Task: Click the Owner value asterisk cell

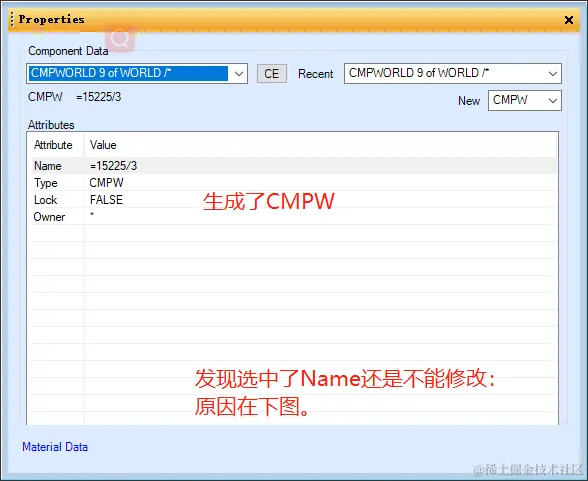Action: pyautogui.click(x=92, y=215)
